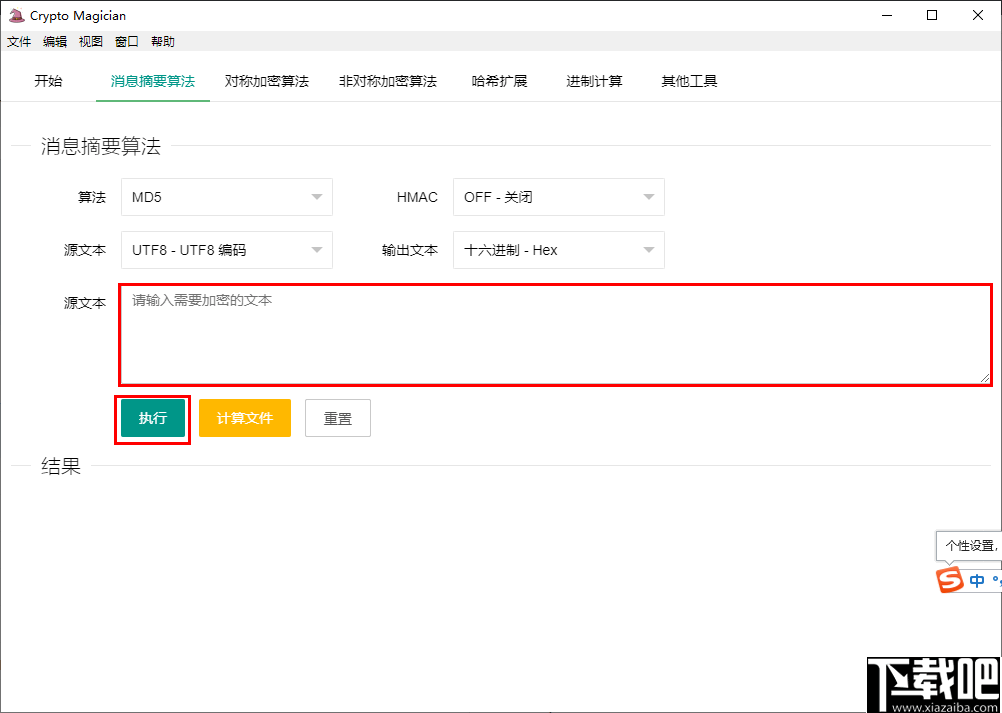The width and height of the screenshot is (1002, 713).
Task: Open the 文件 menu
Action: (x=18, y=41)
